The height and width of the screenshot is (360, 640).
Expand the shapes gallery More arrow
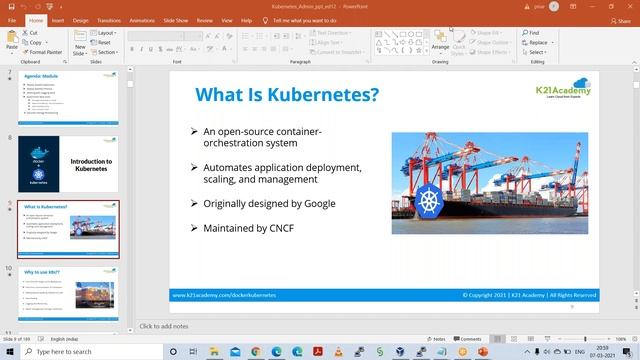point(427,51)
